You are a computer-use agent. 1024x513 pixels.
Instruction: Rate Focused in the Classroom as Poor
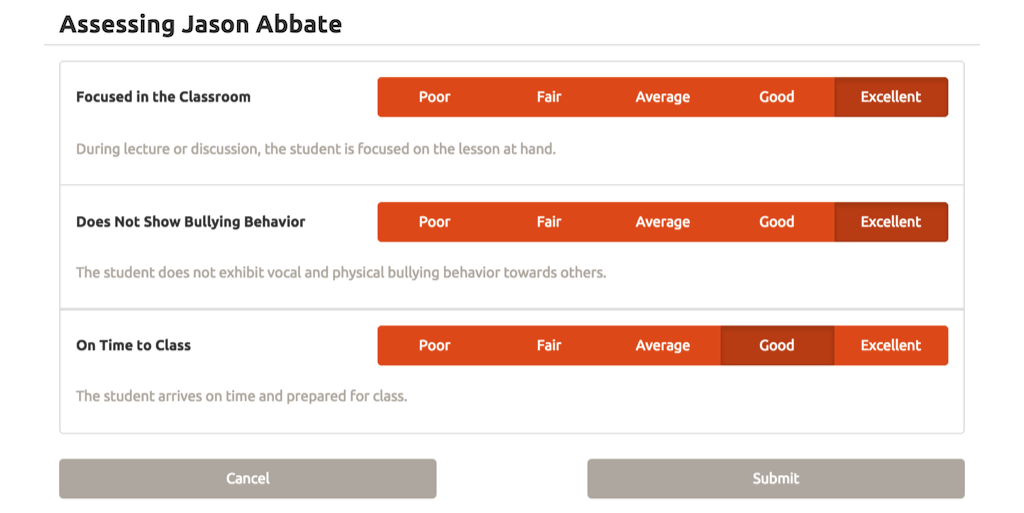click(434, 97)
